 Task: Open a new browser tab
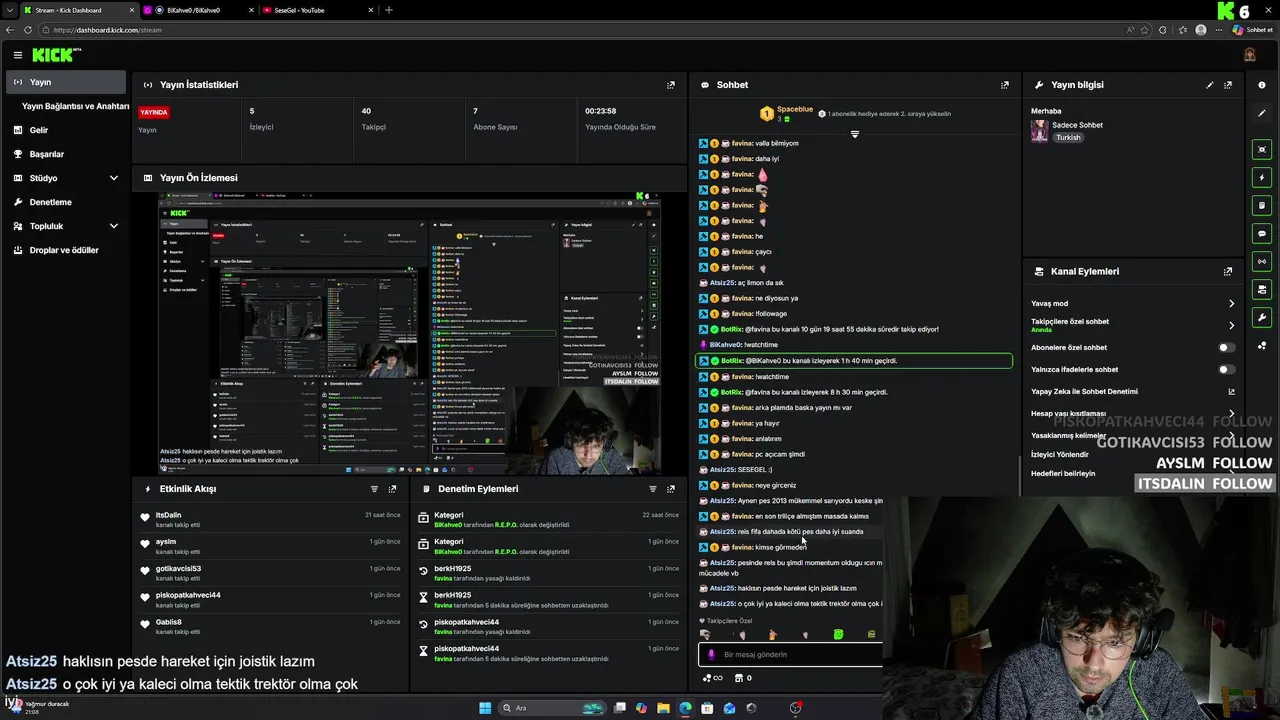[389, 10]
